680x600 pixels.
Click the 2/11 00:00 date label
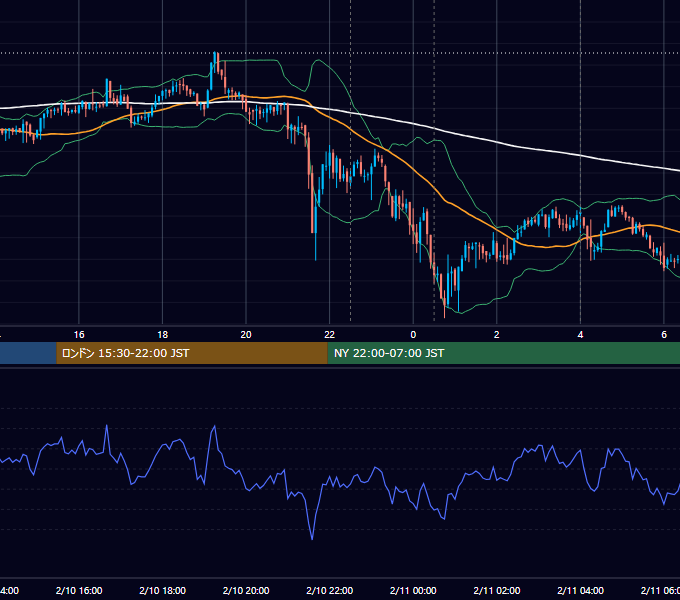tap(413, 590)
